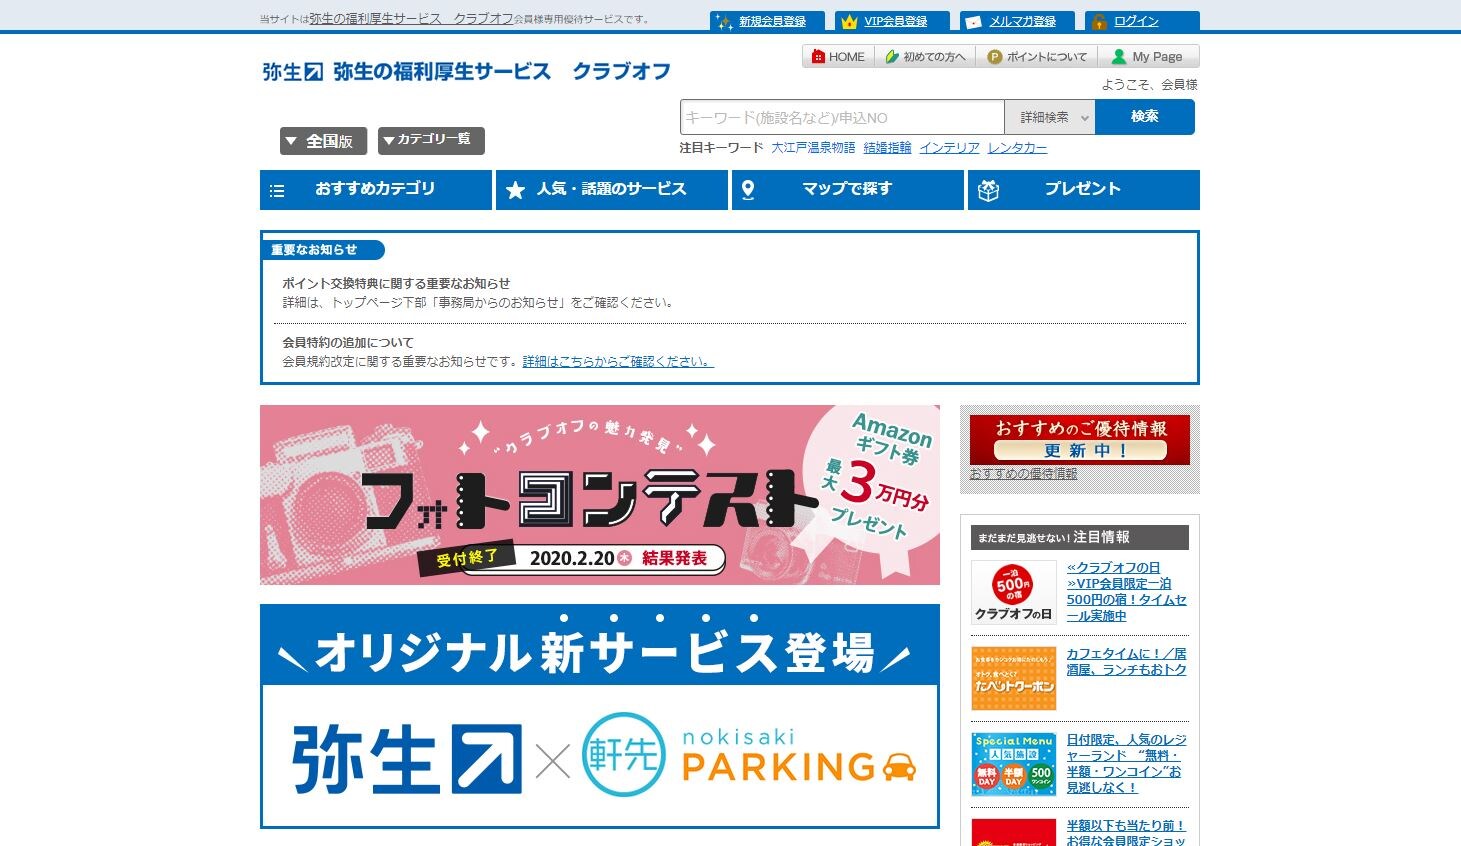Screen dimensions: 1461x846
Task: Click the 検索 button
Action: click(1145, 117)
